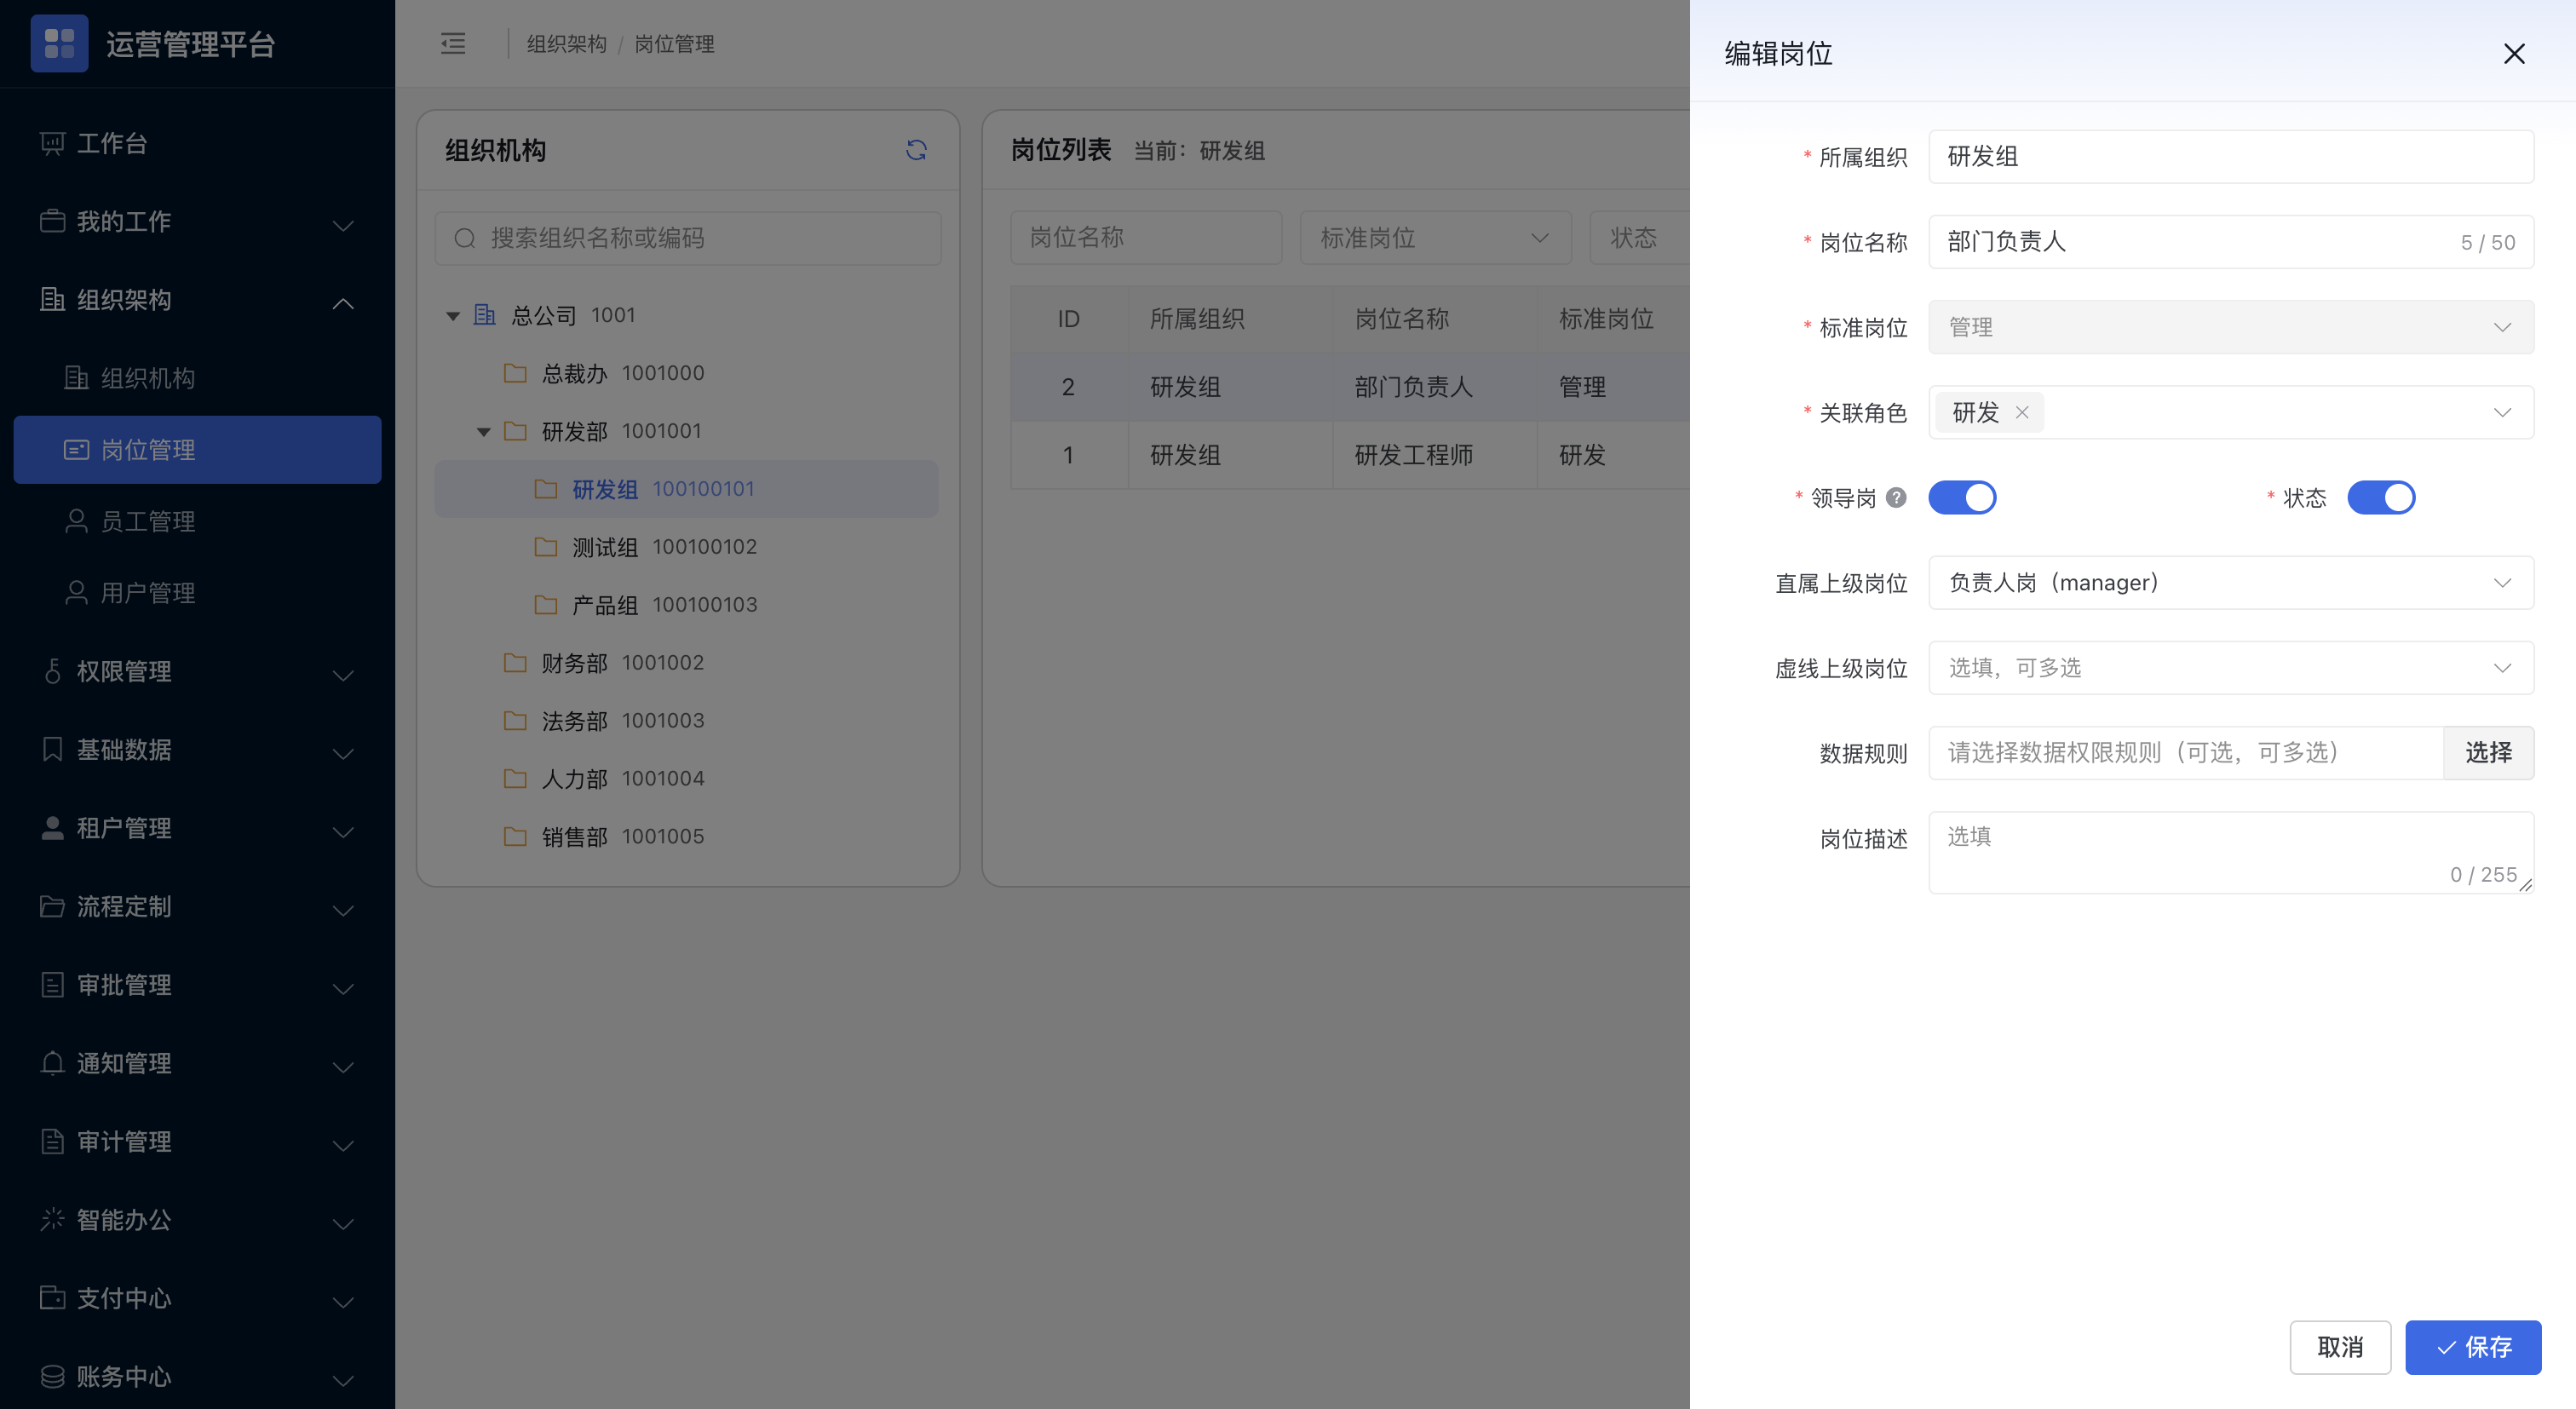Viewport: 2576px width, 1409px height.
Task: Click the 通知管理 bell icon
Action: click(52, 1063)
